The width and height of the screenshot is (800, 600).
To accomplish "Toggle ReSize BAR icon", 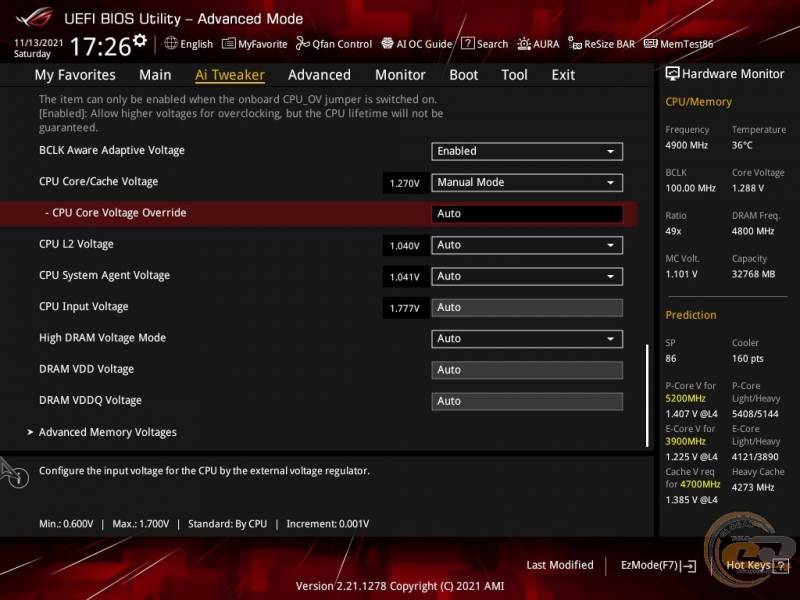I will tap(575, 44).
